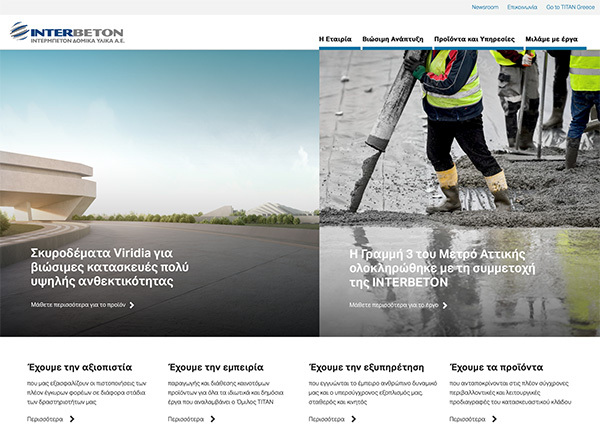Click arrow icon beside Μάθετε περισσότερα για το προϊόν
The image size is (600, 447).
(x=132, y=305)
